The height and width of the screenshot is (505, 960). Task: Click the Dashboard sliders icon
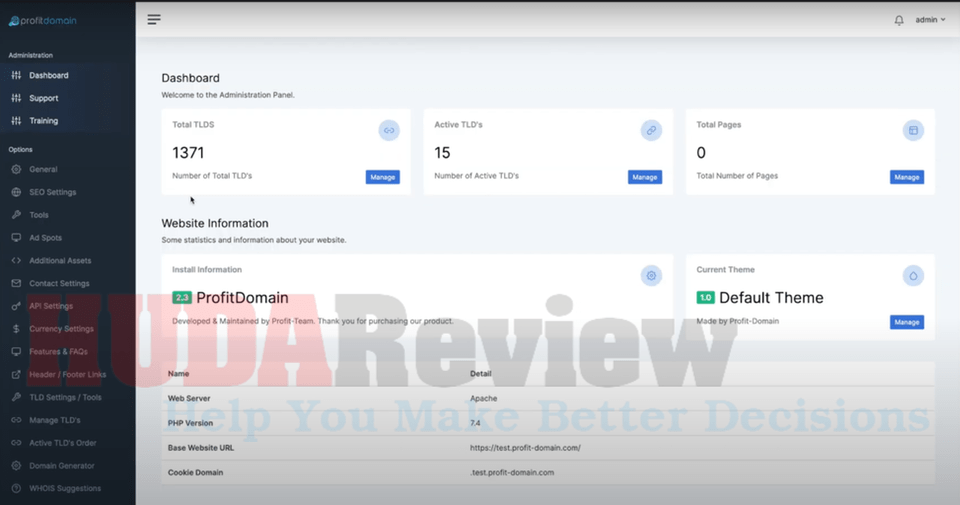click(16, 75)
